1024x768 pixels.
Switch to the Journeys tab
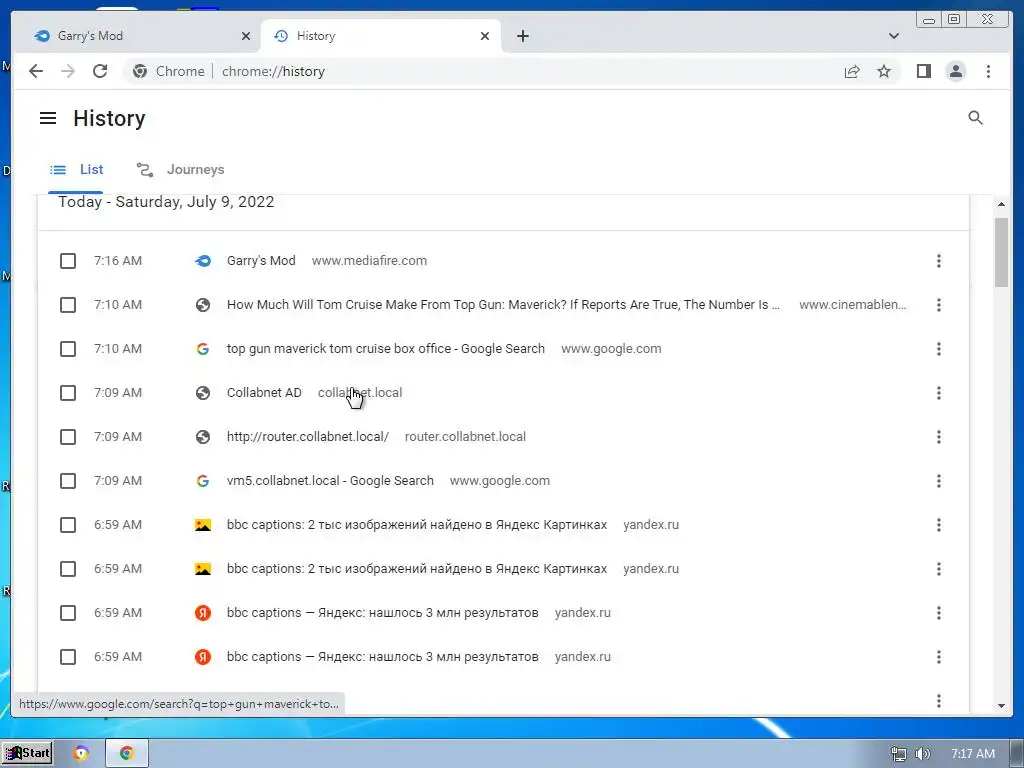(x=180, y=170)
